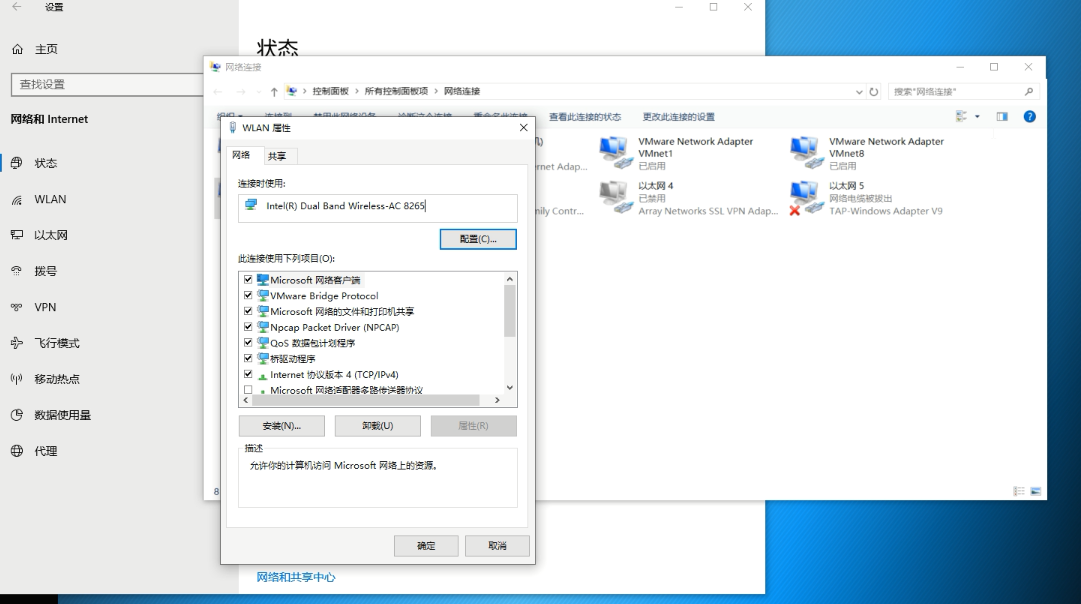The width and height of the screenshot is (1081, 604).
Task: Expand breadcrumb chevron after 所有控制面板项
Action: pos(436,91)
